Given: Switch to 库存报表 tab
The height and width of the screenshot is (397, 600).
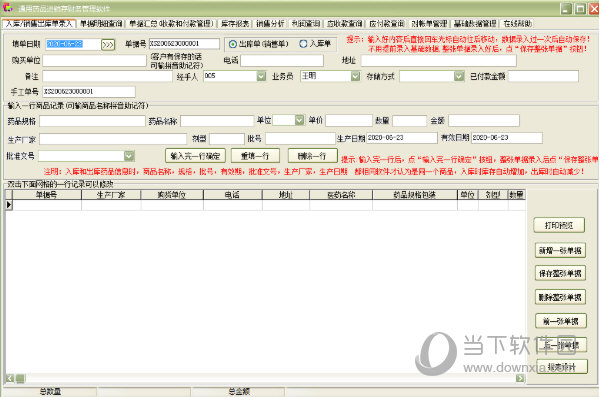Looking at the screenshot, I should click(235, 24).
